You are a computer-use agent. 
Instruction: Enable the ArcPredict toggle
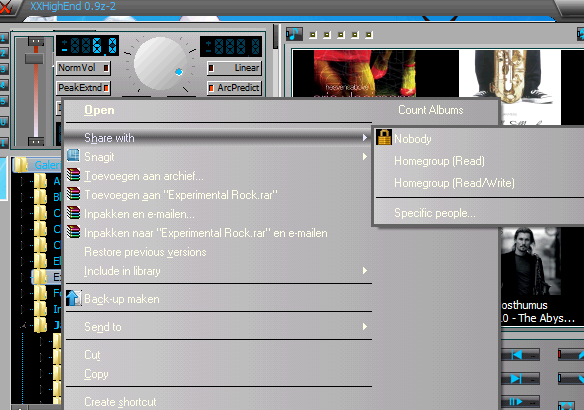[x=234, y=88]
